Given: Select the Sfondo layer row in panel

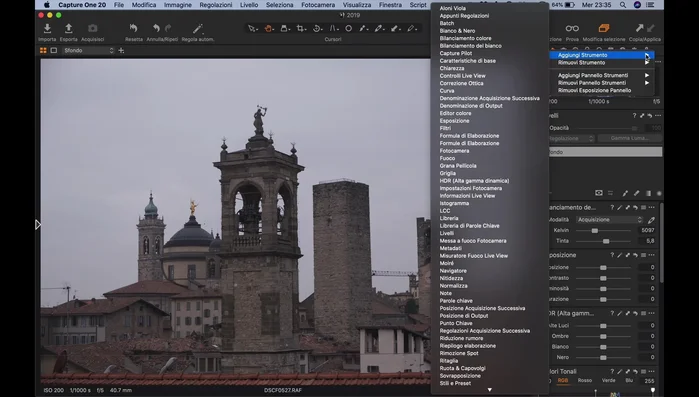Looking at the screenshot, I should [605, 152].
